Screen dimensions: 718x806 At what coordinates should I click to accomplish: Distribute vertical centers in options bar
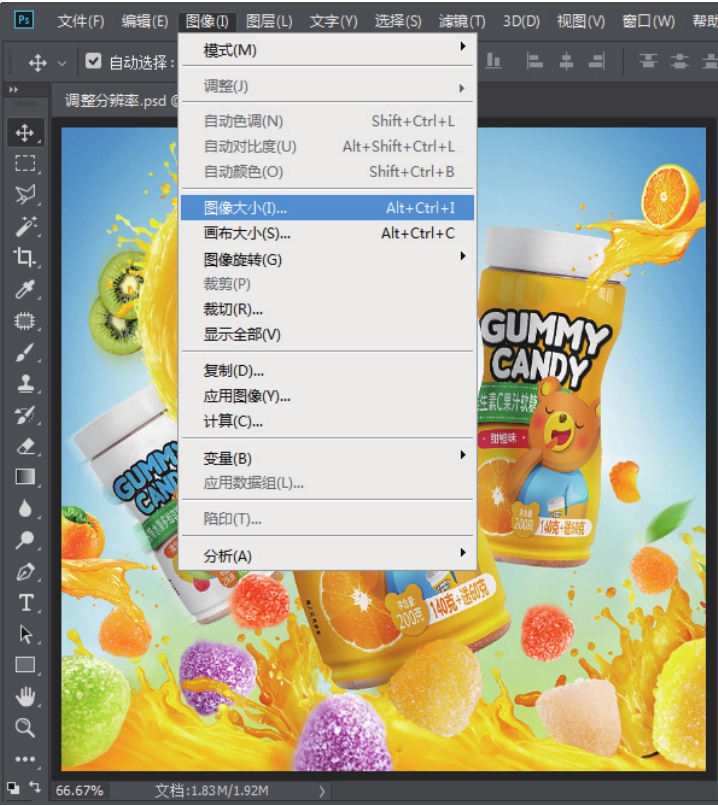pos(679,62)
